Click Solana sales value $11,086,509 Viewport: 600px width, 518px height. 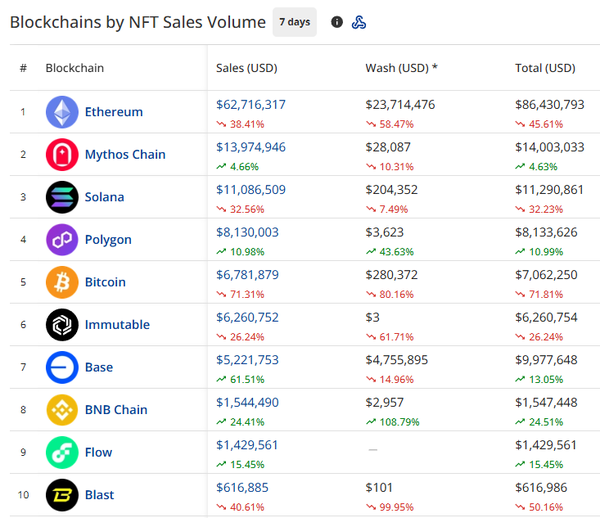click(250, 189)
